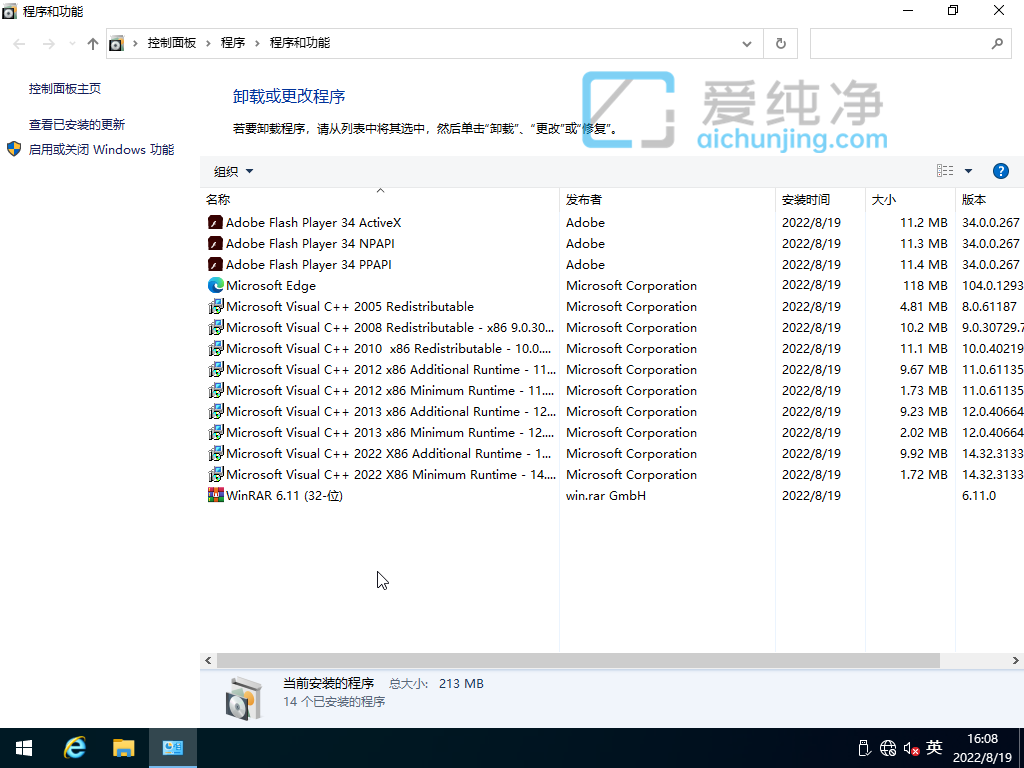This screenshot has width=1024, height=768.
Task: Click the Adobe Flash Player 34 NPAPI icon
Action: pyautogui.click(x=216, y=244)
